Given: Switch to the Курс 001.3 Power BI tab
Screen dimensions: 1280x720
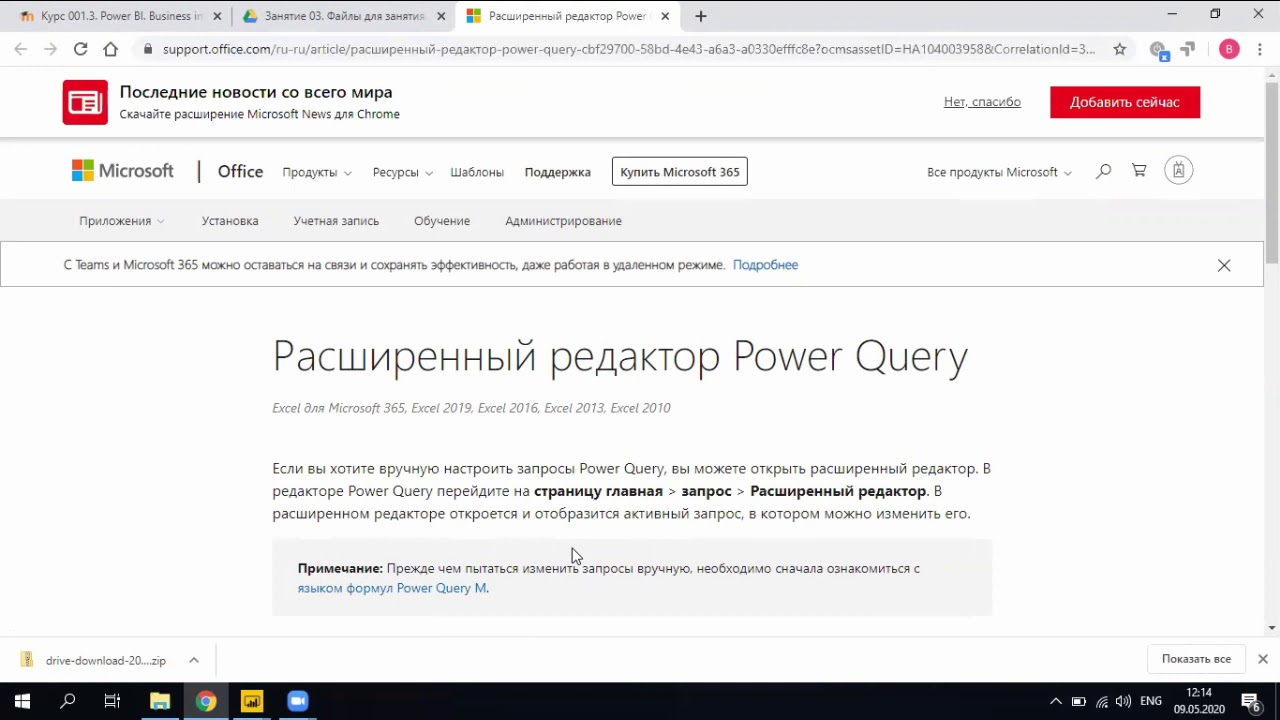Looking at the screenshot, I should coord(119,16).
